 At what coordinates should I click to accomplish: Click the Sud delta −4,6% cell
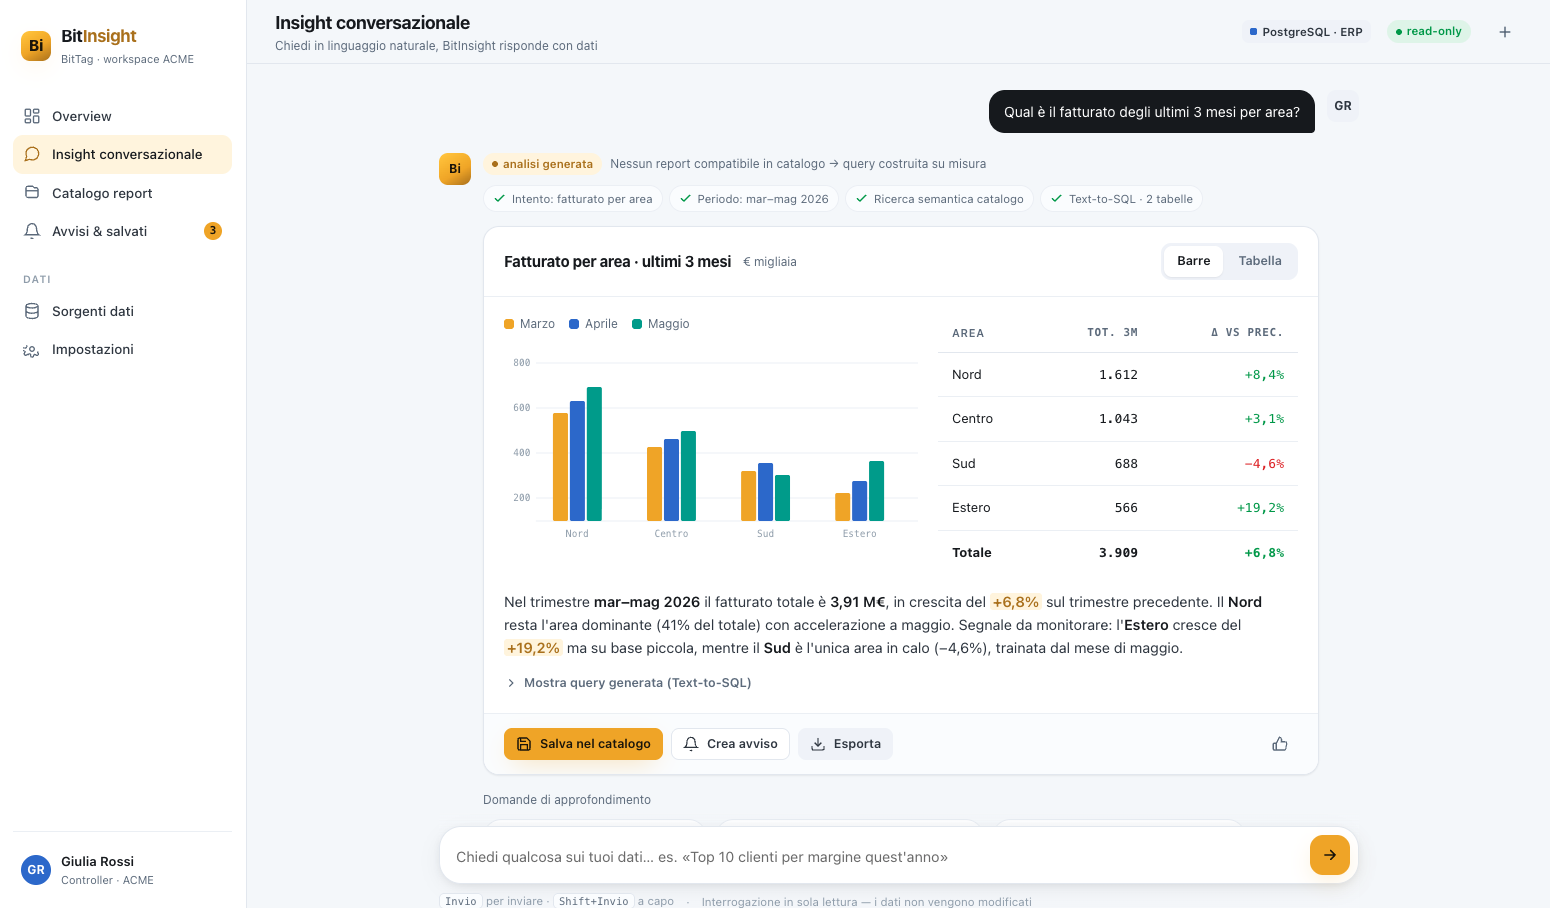tap(1264, 464)
